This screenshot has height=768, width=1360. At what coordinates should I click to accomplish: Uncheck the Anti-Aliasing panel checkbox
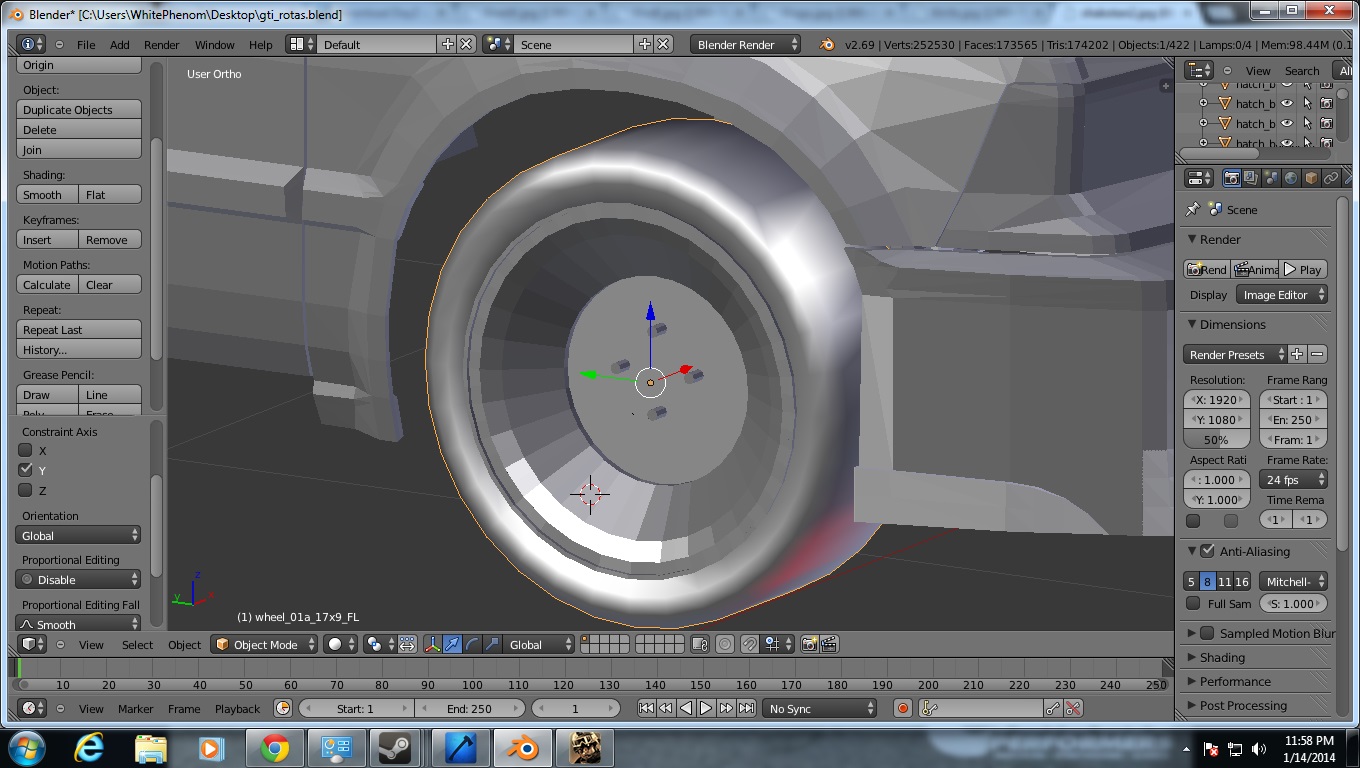(x=1207, y=551)
